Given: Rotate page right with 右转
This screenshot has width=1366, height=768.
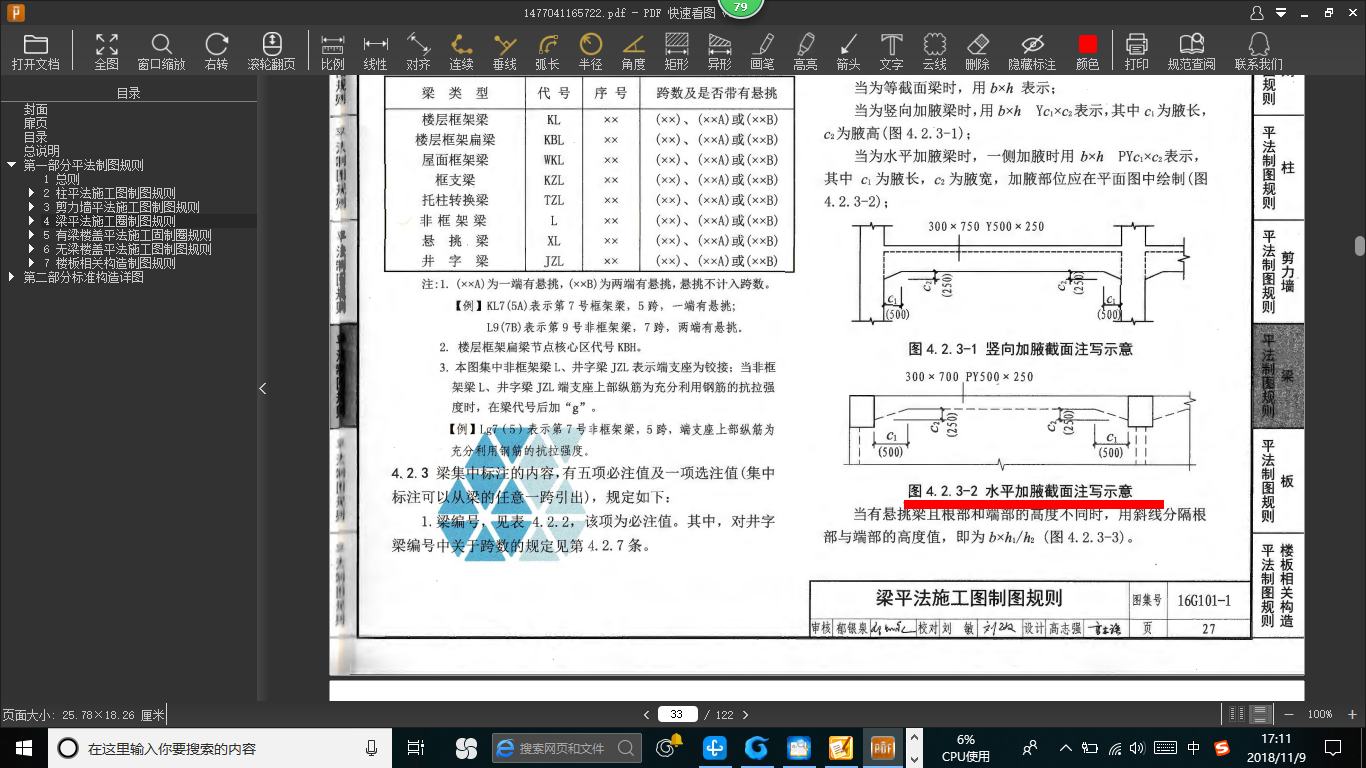Looking at the screenshot, I should (216, 51).
